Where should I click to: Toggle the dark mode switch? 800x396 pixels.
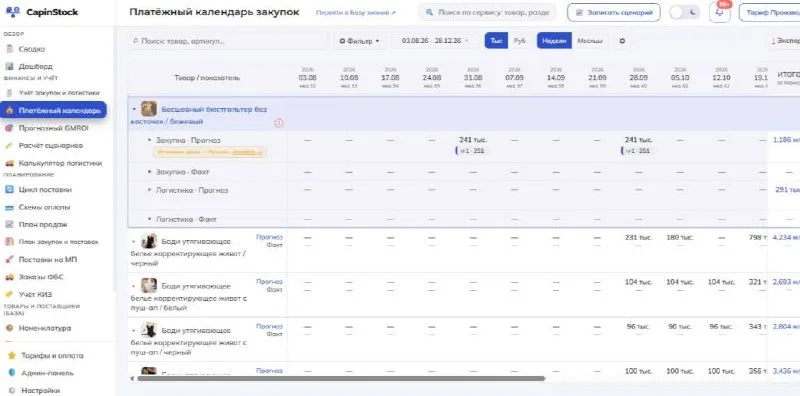click(685, 12)
